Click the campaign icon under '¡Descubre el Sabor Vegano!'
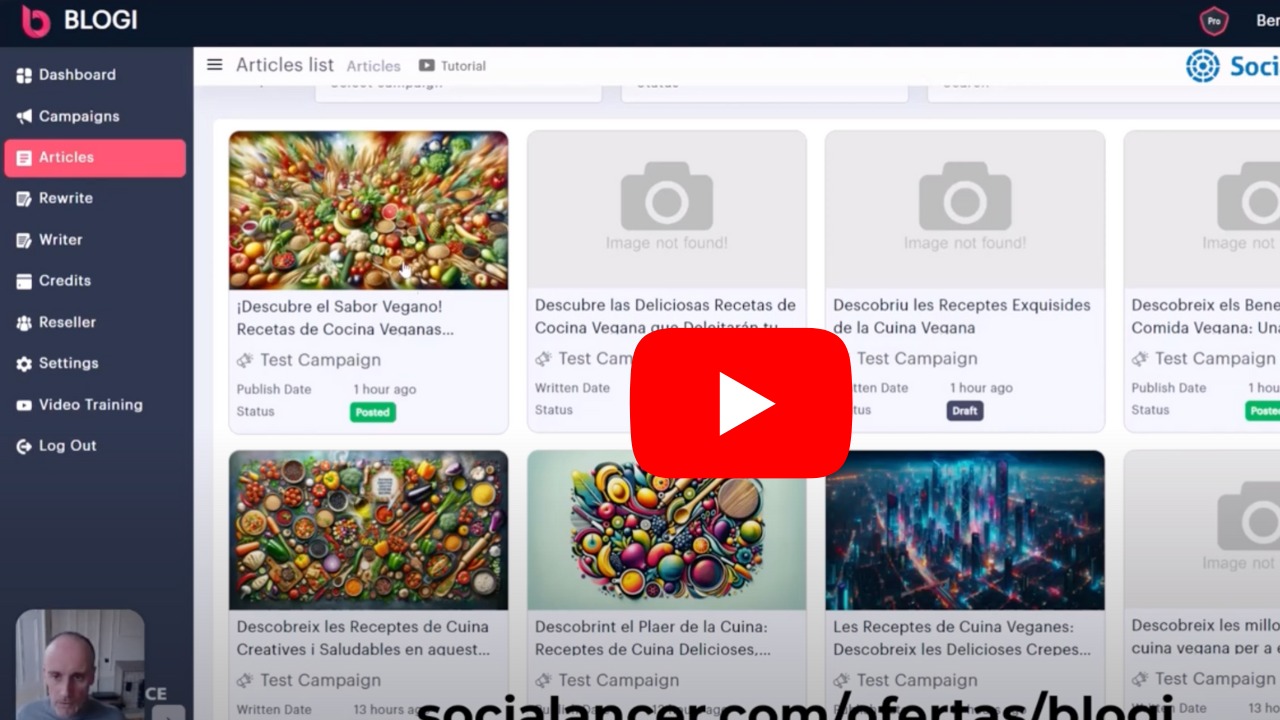 coord(245,360)
